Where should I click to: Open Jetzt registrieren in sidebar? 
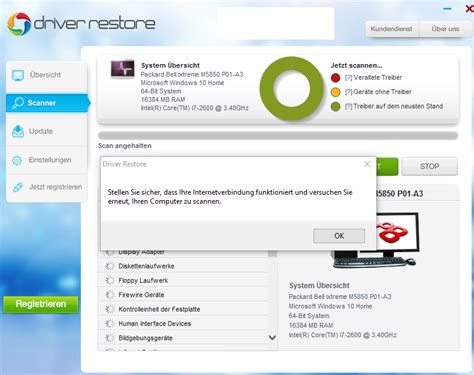pyautogui.click(x=47, y=187)
